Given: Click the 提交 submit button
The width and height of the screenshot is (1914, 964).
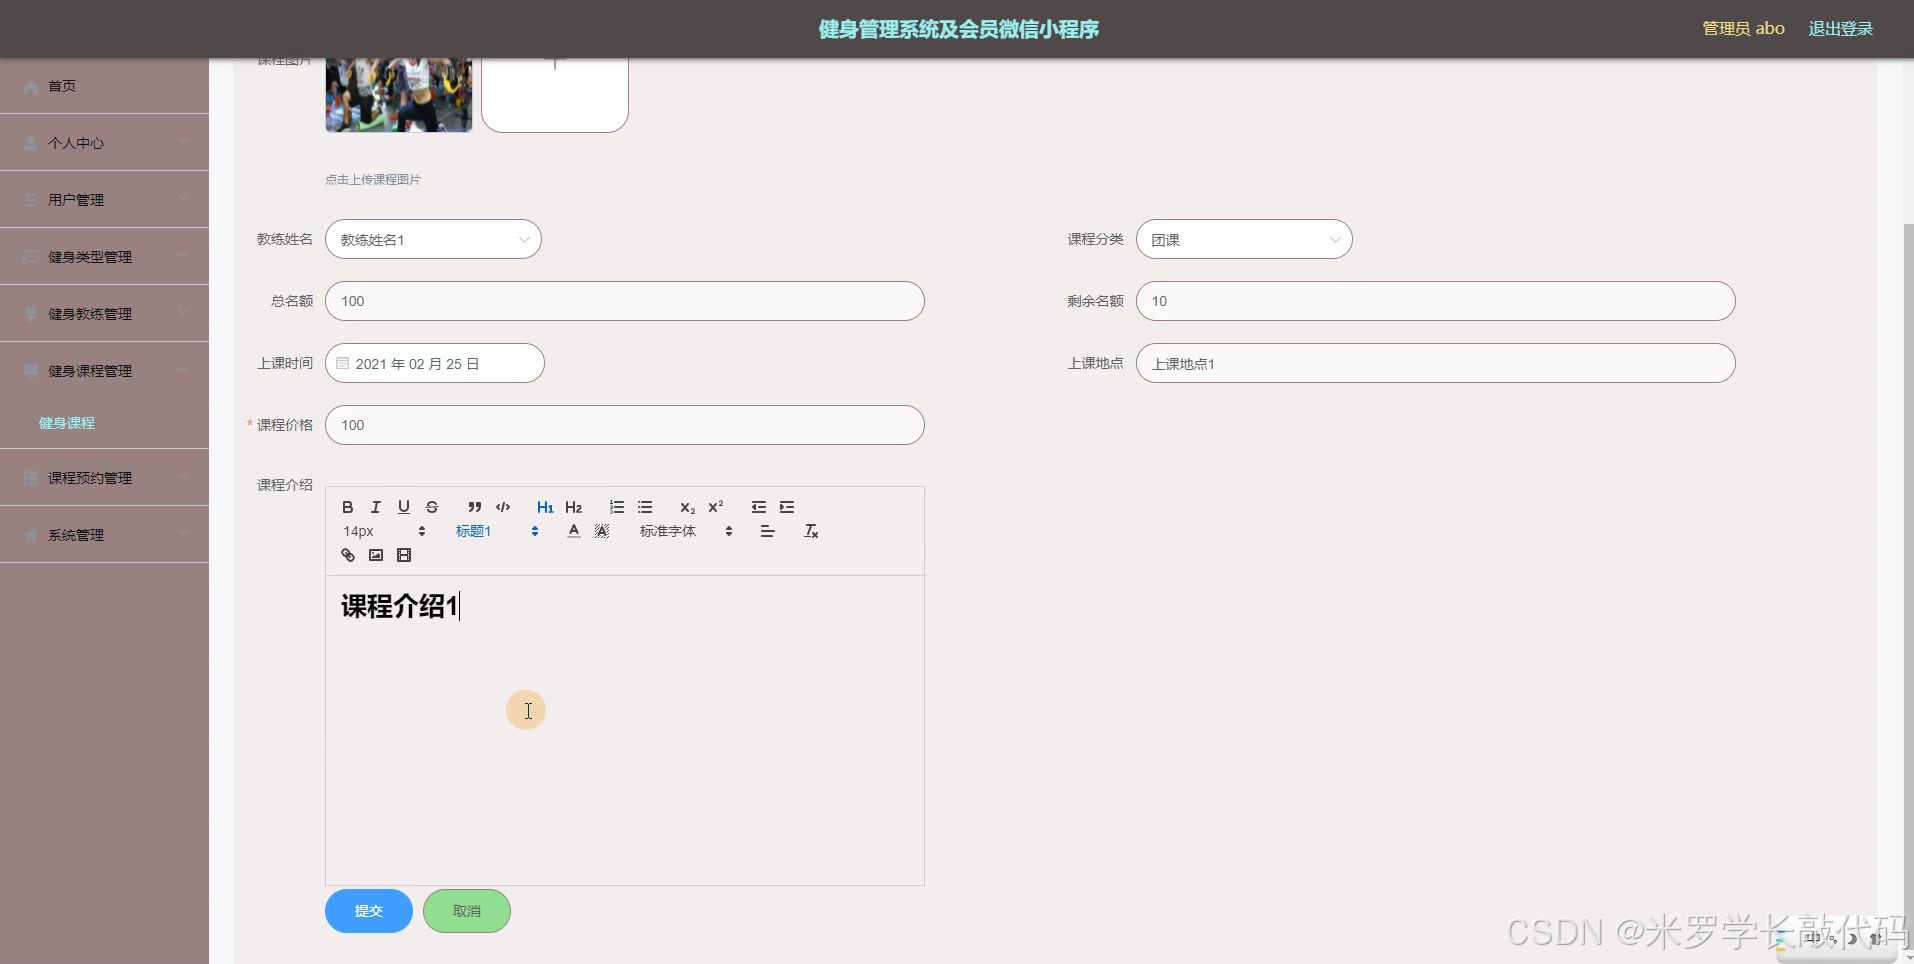Looking at the screenshot, I should coord(368,911).
